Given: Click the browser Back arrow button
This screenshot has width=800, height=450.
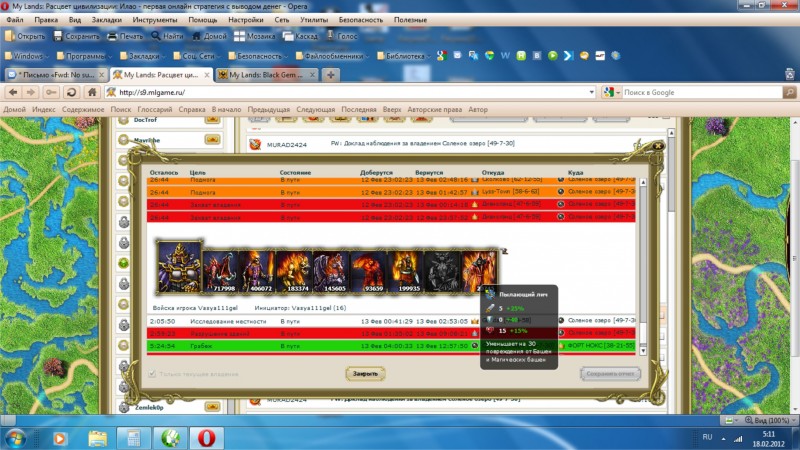Looking at the screenshot, I should point(13,92).
